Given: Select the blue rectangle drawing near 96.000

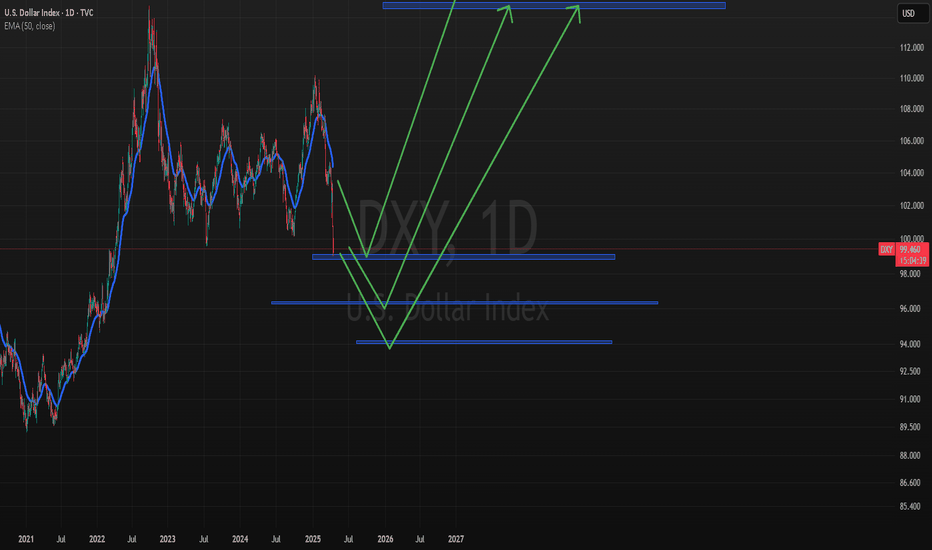Looking at the screenshot, I should coord(464,303).
